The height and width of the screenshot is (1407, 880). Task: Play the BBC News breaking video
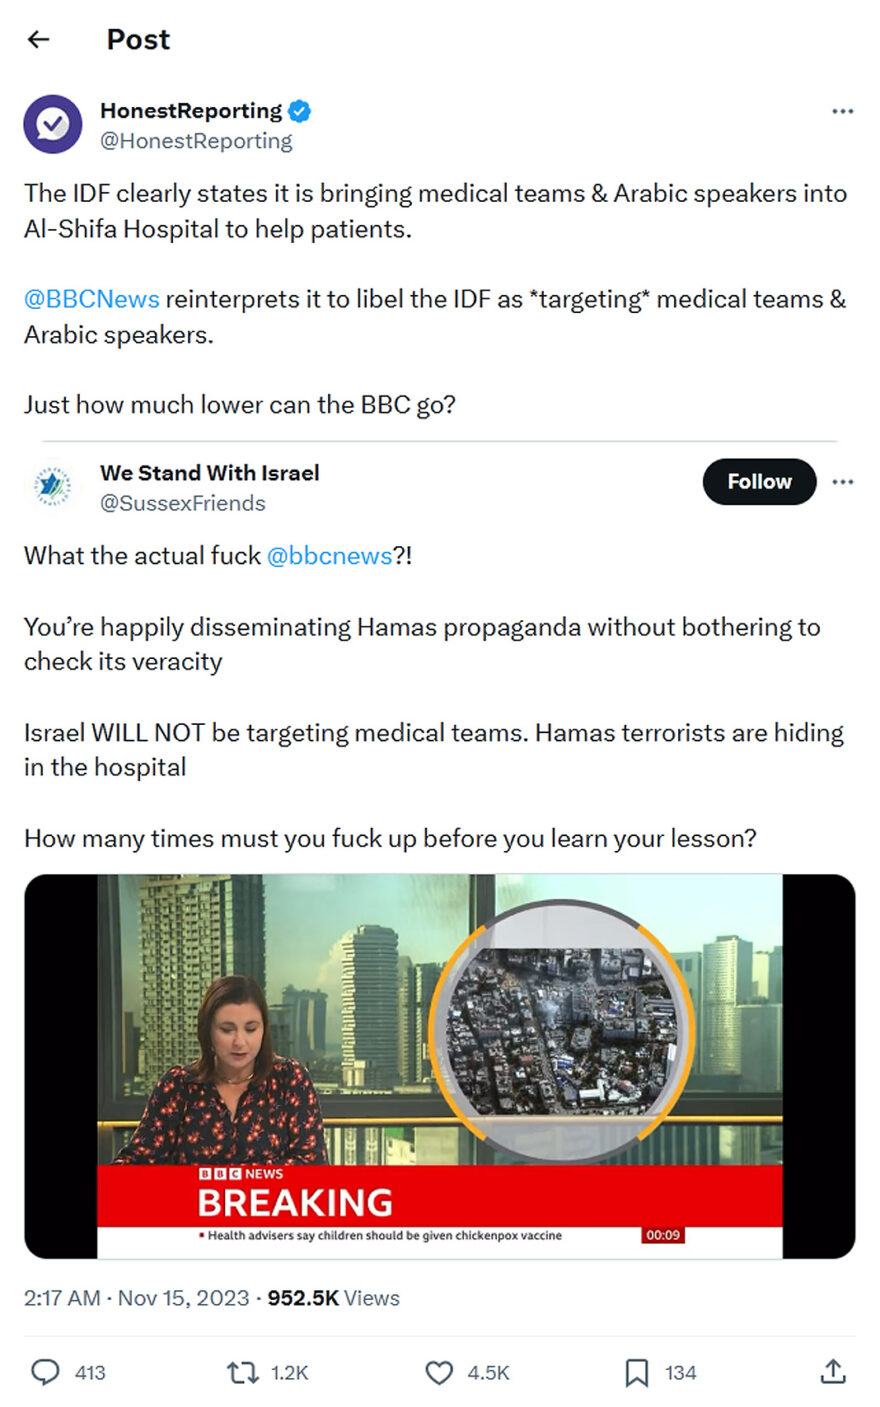coord(439,1065)
